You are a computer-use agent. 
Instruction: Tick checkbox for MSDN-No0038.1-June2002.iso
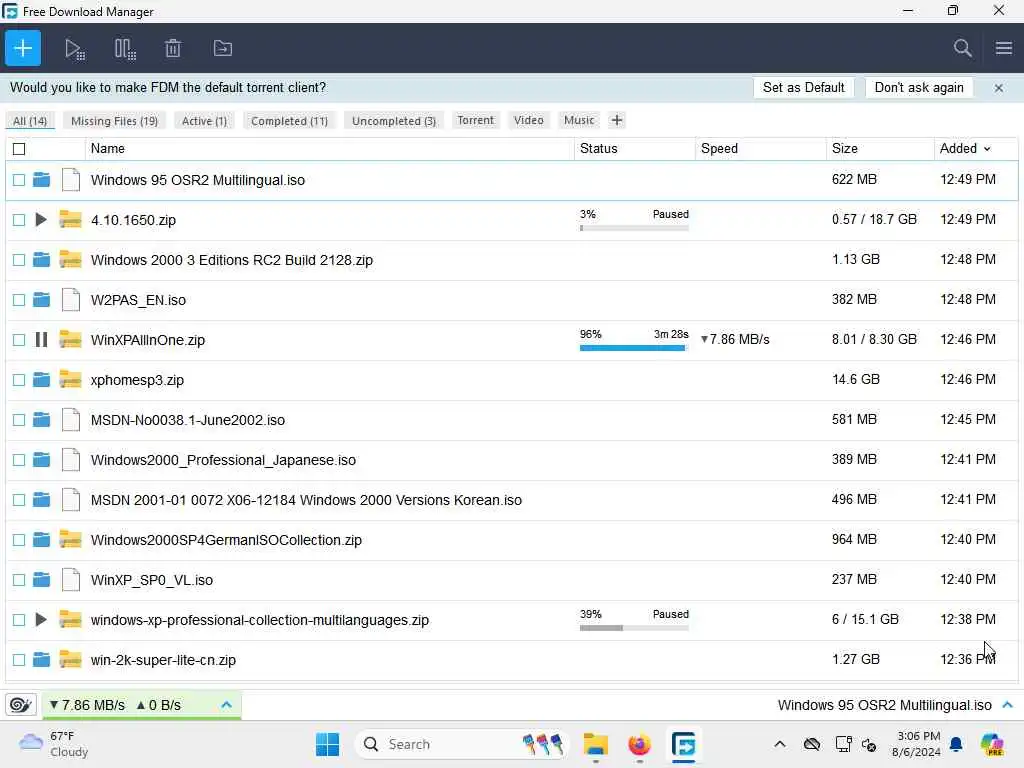click(x=19, y=420)
